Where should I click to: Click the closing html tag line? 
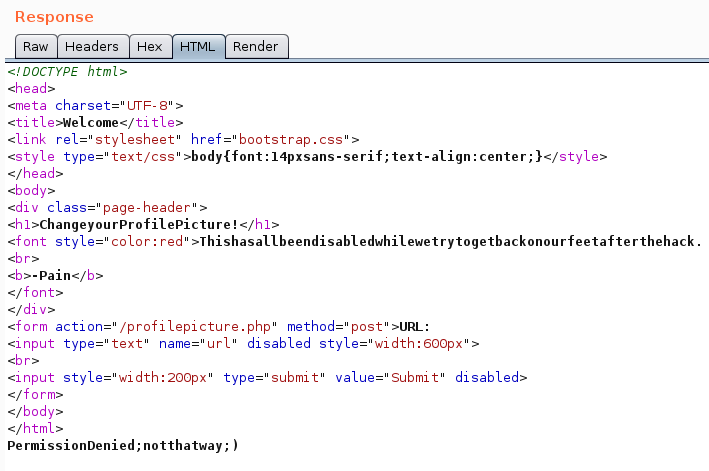(x=35, y=429)
